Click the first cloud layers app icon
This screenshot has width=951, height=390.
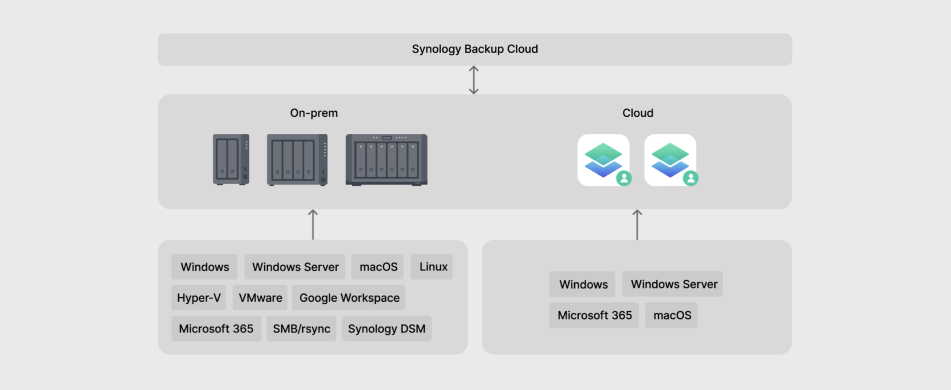tap(604, 160)
